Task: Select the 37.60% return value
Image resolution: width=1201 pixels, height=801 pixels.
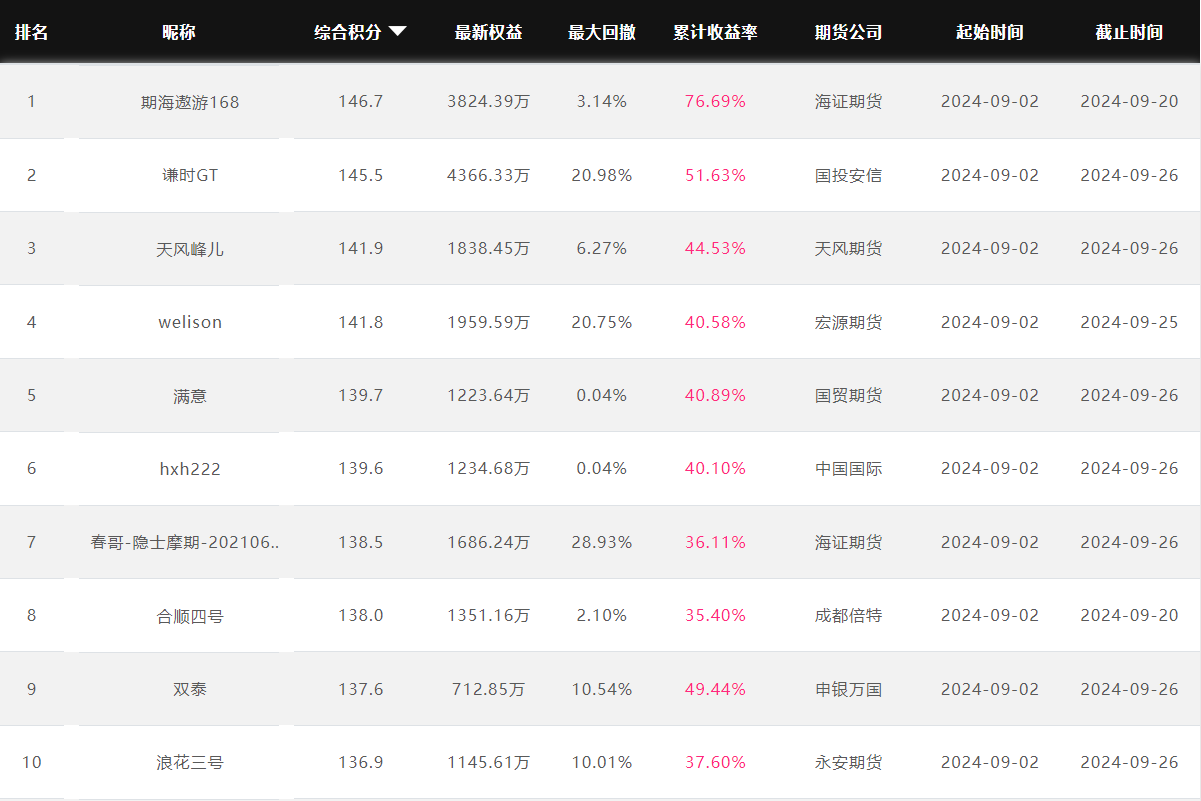Action: pyautogui.click(x=715, y=763)
